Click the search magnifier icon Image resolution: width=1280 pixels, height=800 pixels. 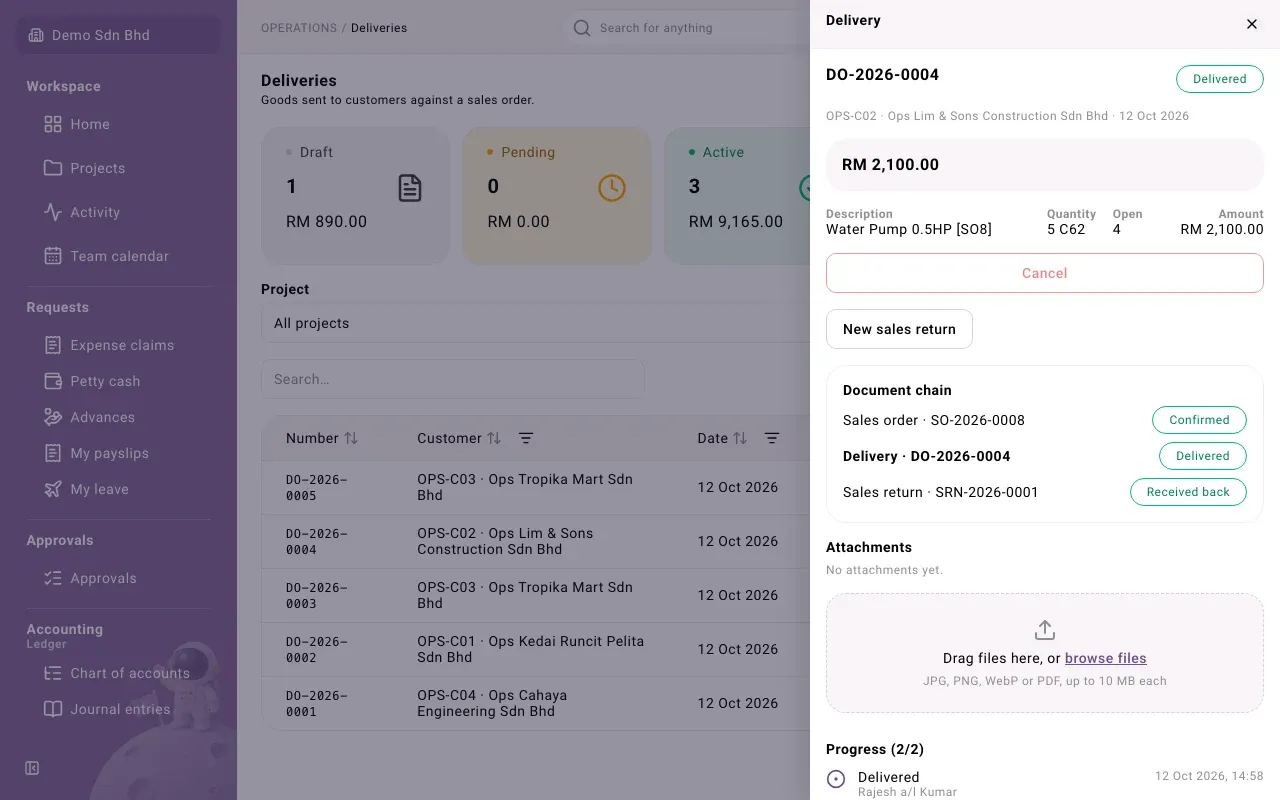[582, 28]
